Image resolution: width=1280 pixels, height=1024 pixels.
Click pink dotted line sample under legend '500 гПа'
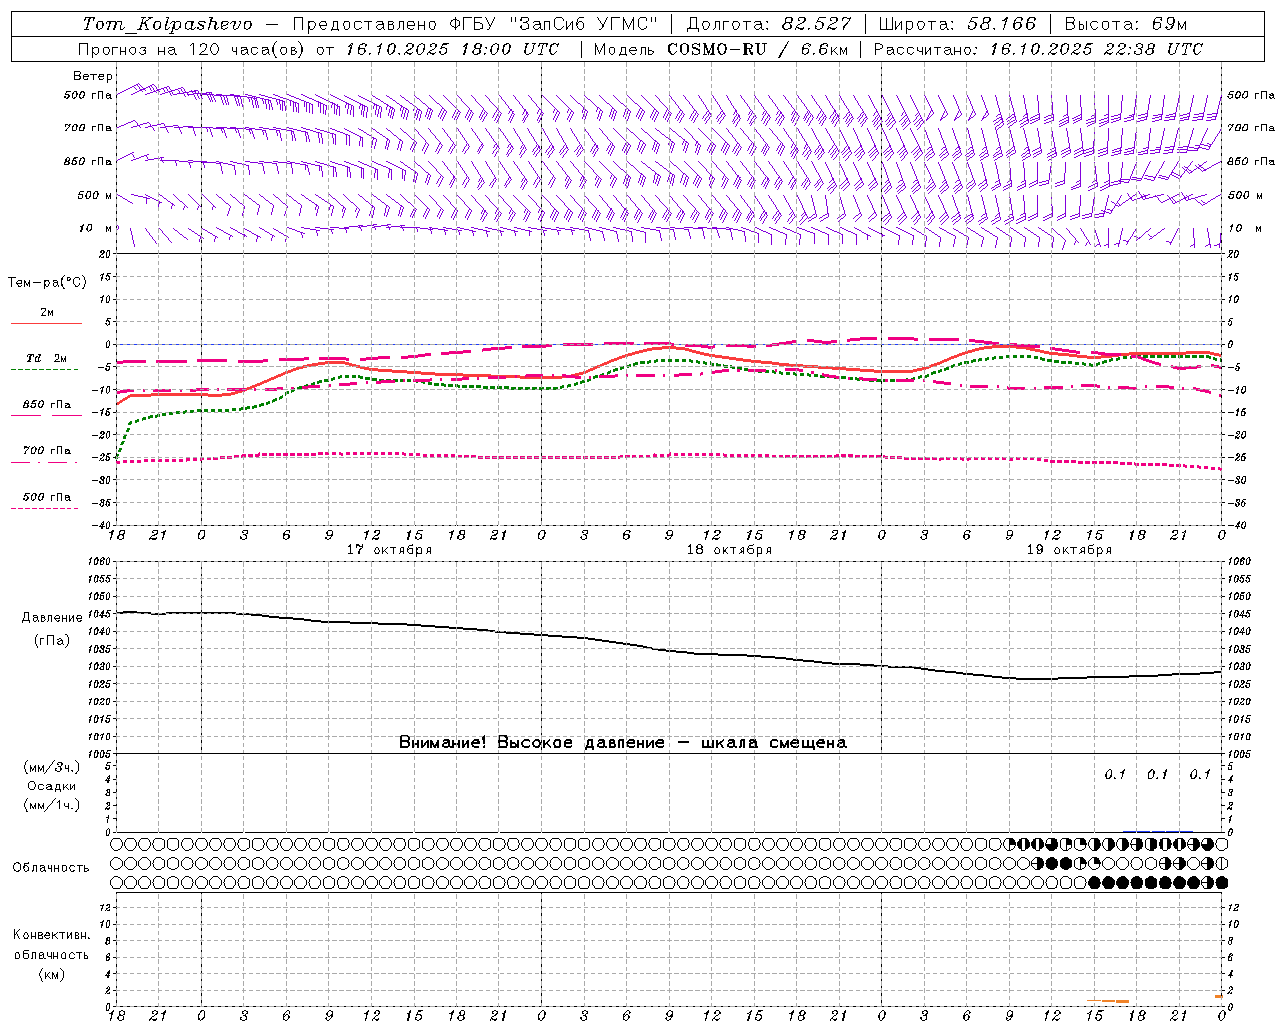pos(45,508)
